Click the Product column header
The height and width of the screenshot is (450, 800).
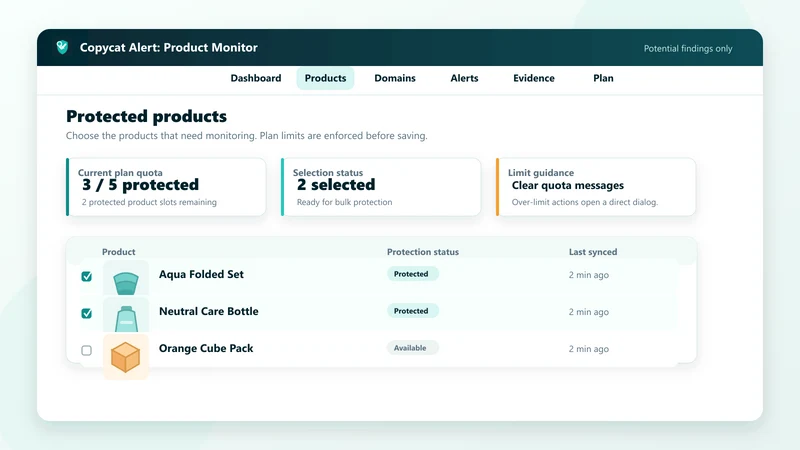click(x=118, y=252)
